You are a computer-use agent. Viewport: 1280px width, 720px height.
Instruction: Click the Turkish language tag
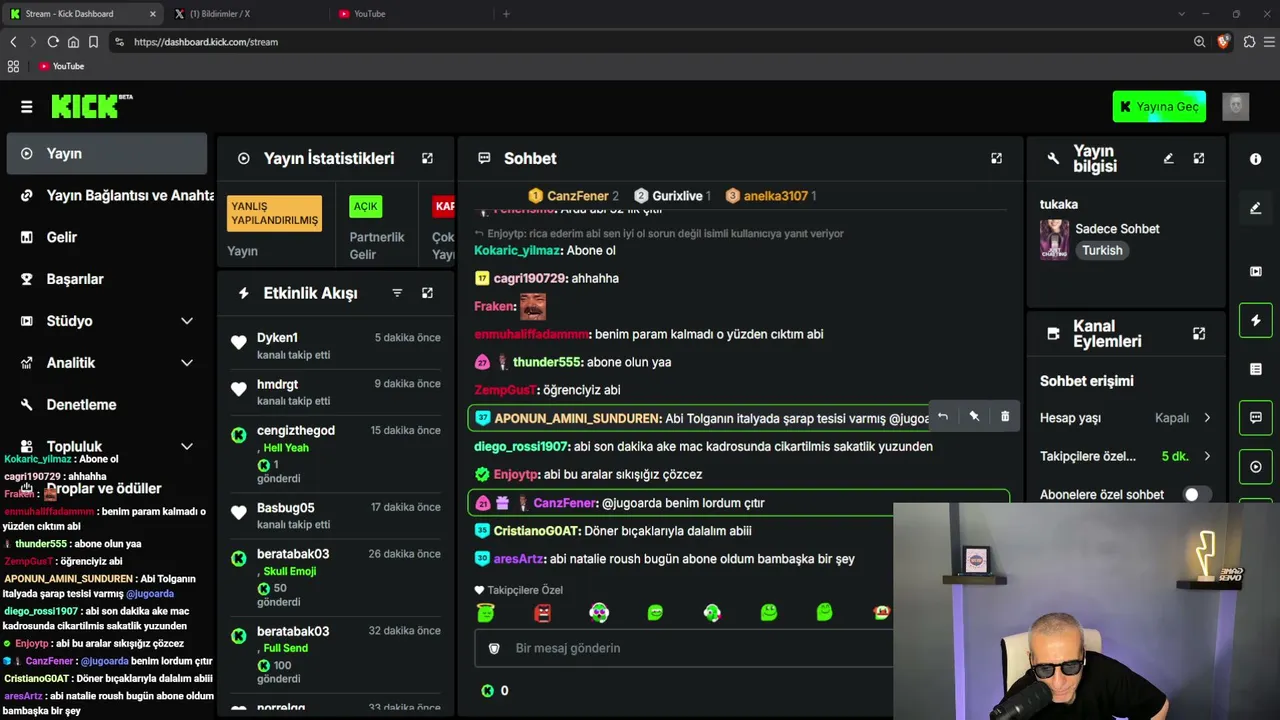1102,251
